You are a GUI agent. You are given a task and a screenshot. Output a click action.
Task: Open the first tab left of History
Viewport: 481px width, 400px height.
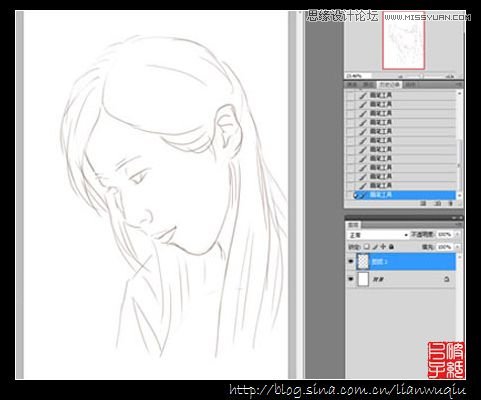353,85
